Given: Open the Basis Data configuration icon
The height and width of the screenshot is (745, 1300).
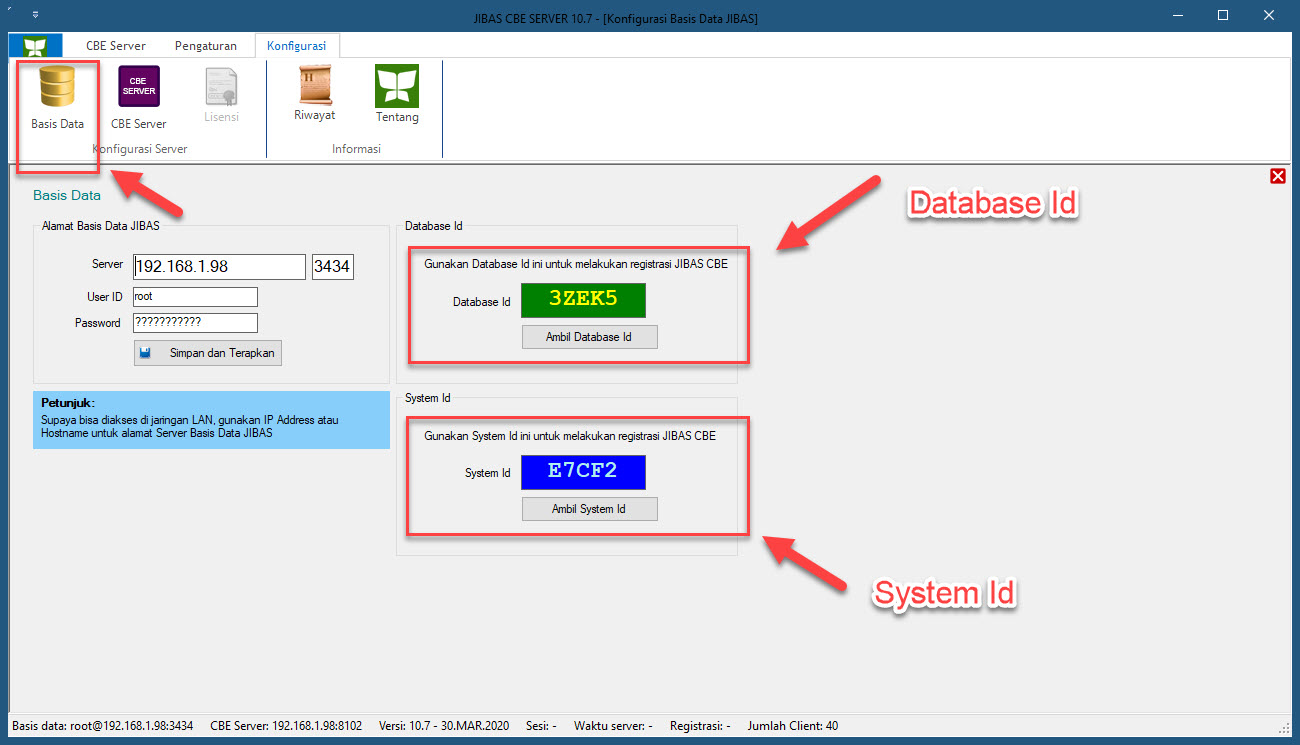Looking at the screenshot, I should (x=55, y=95).
